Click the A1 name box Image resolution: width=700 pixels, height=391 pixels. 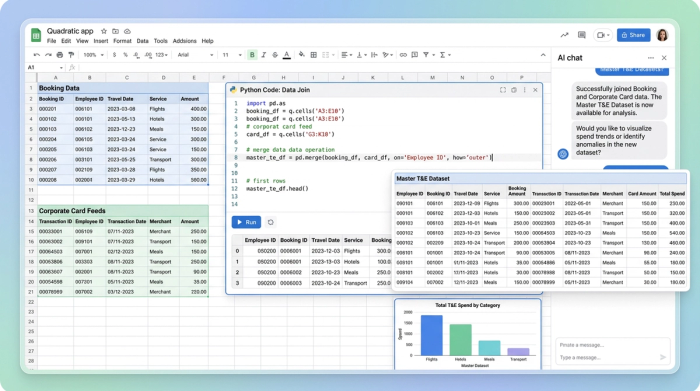pos(46,67)
